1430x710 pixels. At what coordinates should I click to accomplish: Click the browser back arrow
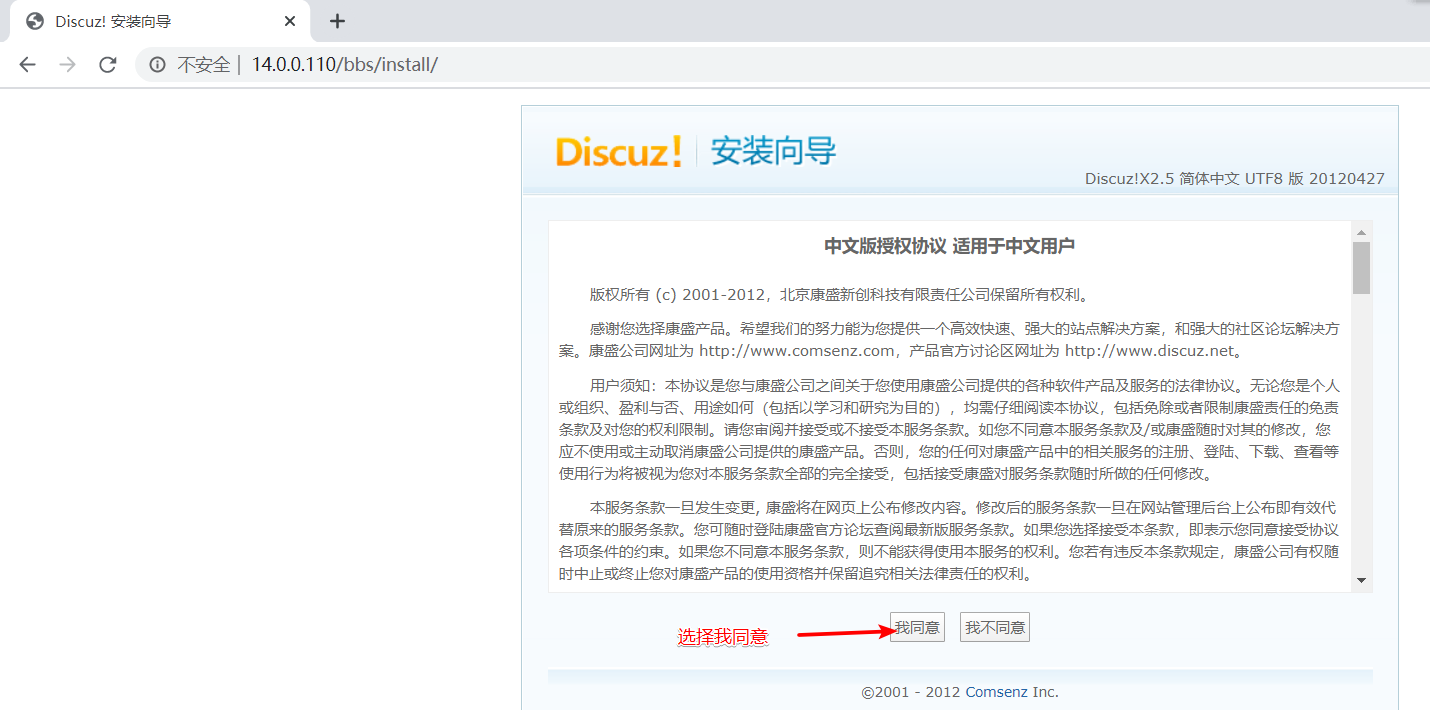(27, 65)
